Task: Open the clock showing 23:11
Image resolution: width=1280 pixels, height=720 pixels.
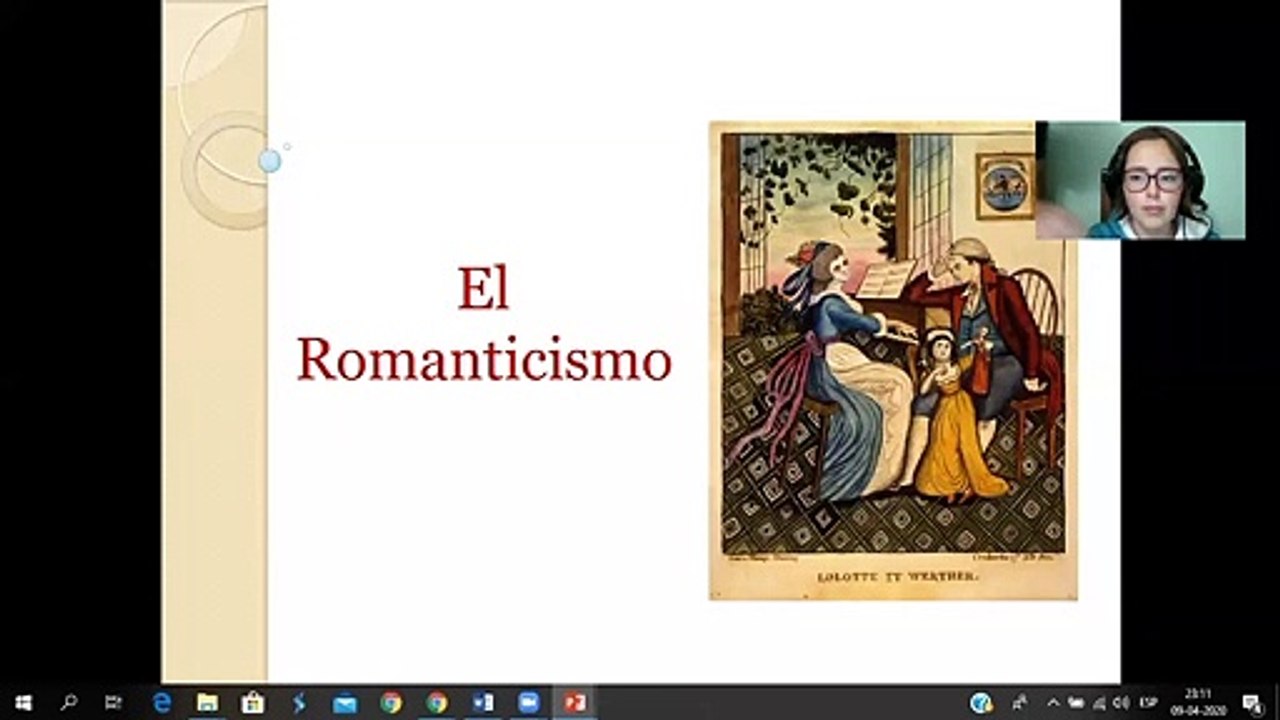Action: 1196,702
